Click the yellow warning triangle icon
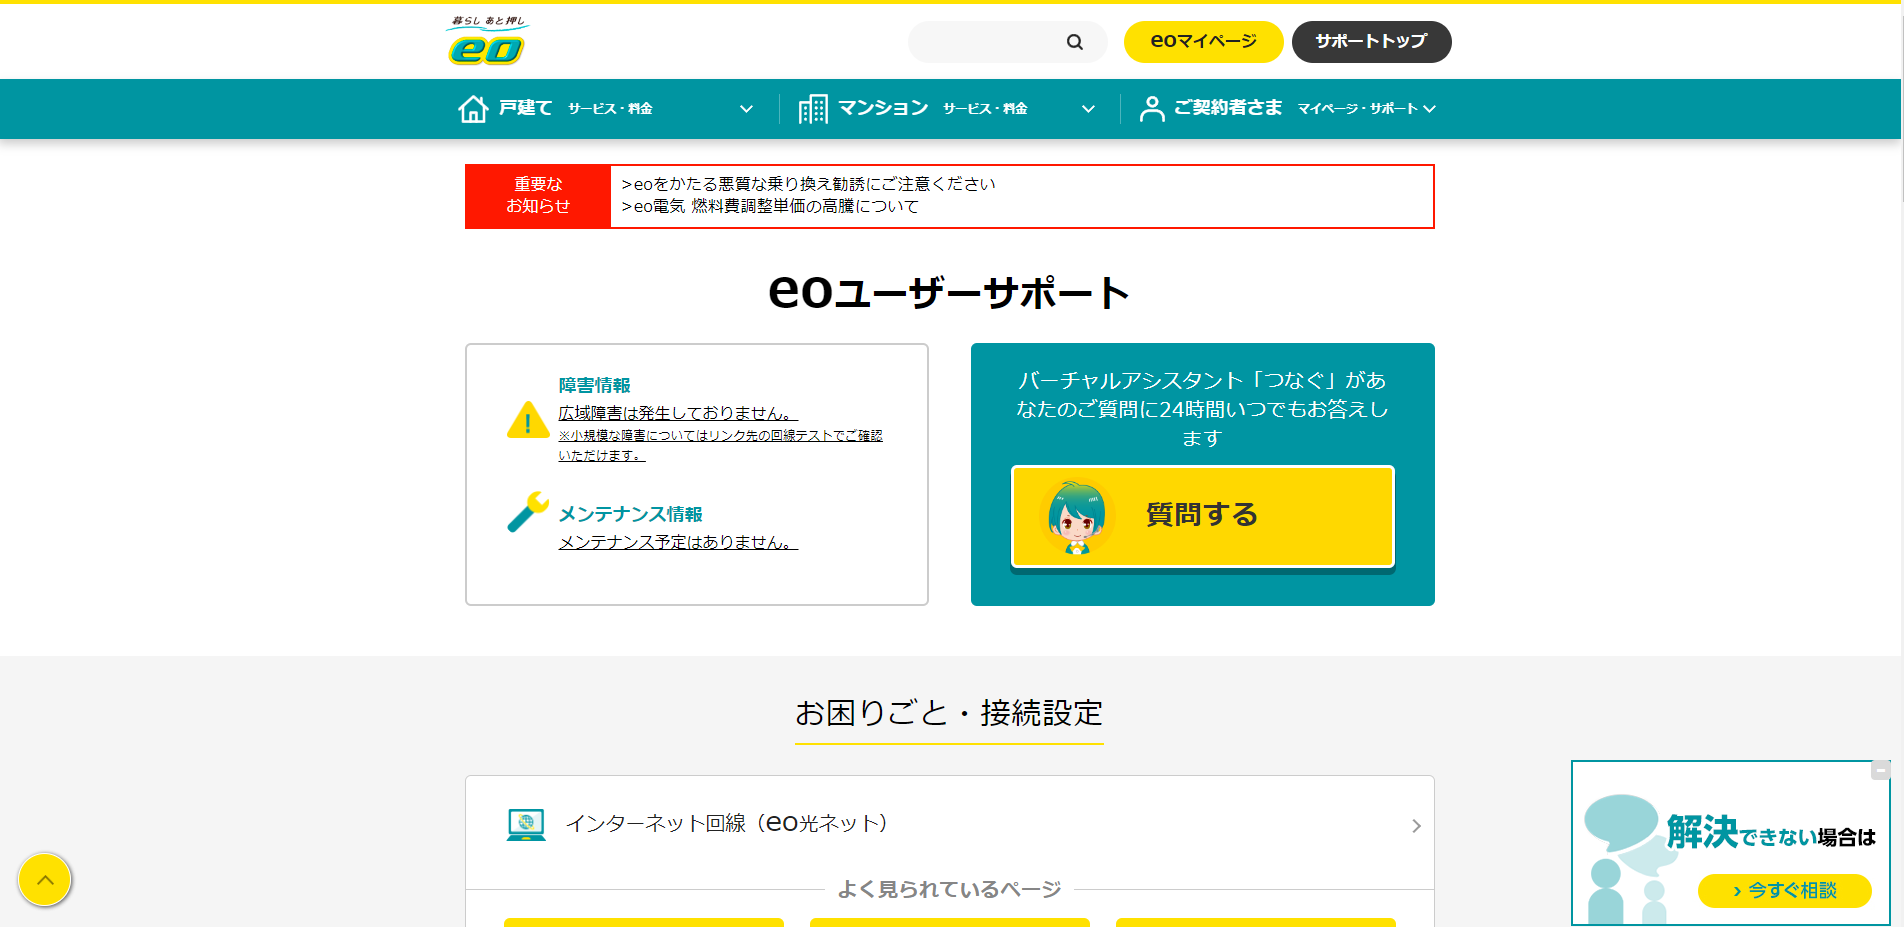Viewport: 1904px width, 927px height. (527, 420)
